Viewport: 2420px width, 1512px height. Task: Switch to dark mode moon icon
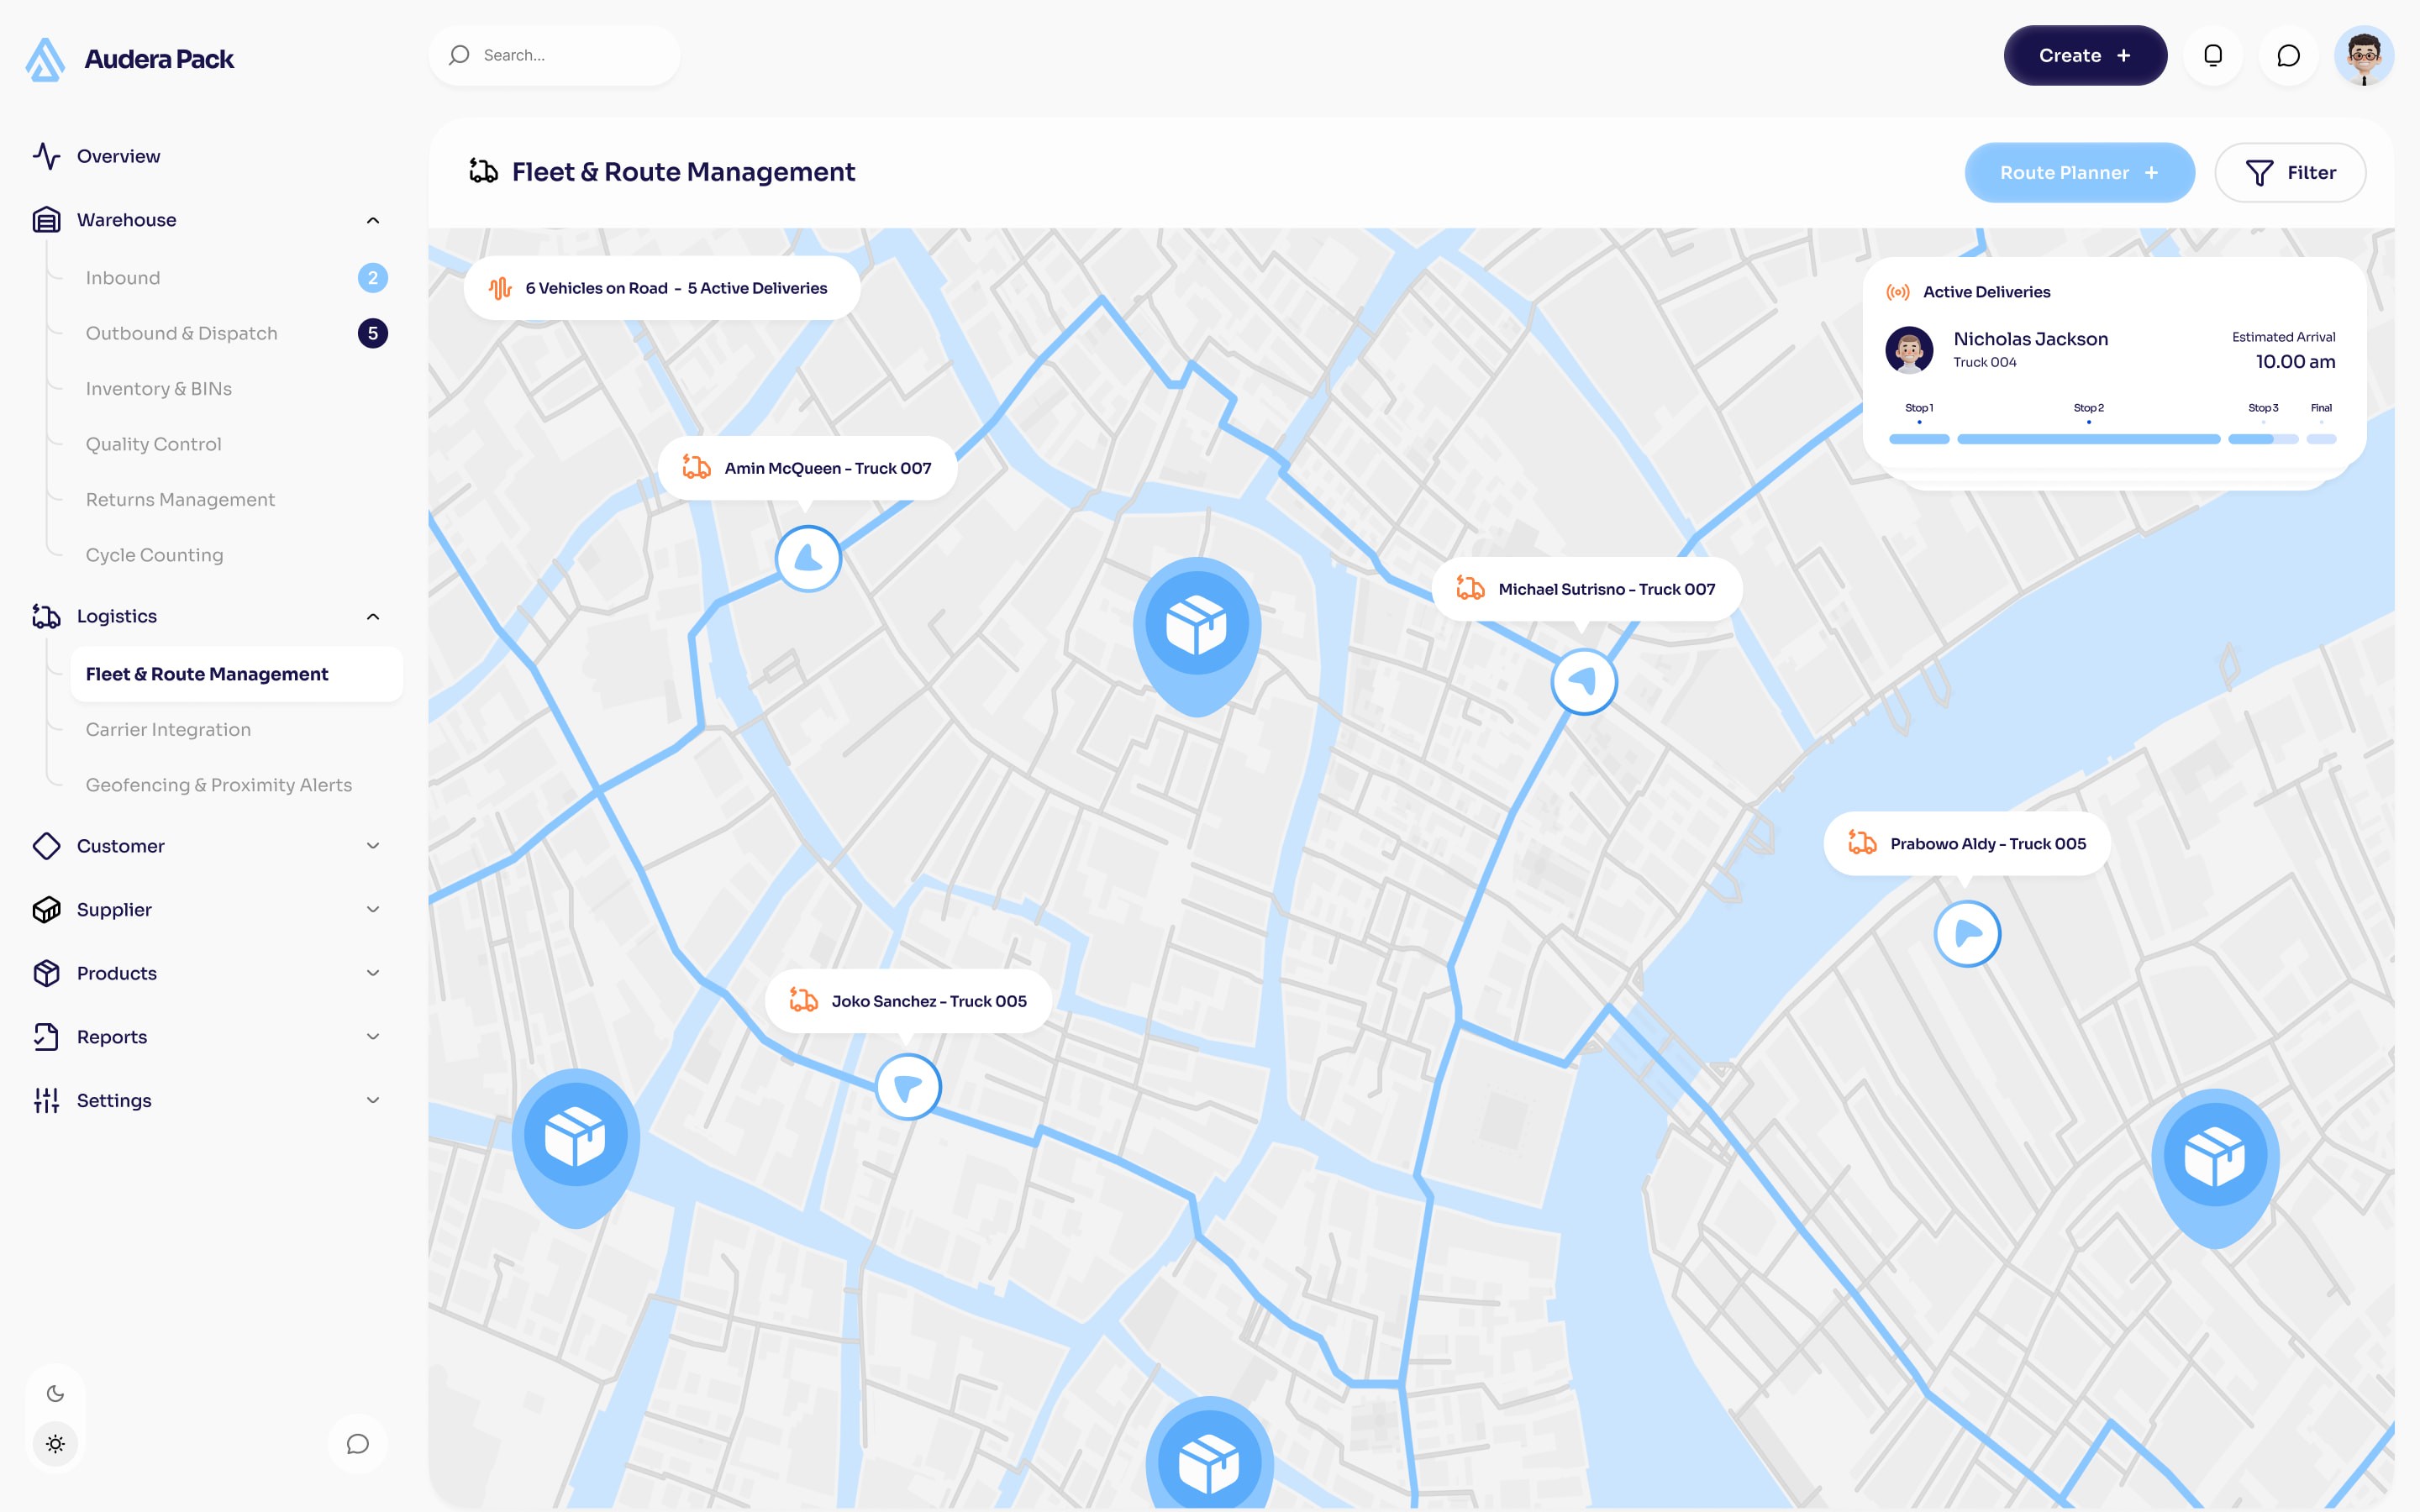click(x=56, y=1393)
